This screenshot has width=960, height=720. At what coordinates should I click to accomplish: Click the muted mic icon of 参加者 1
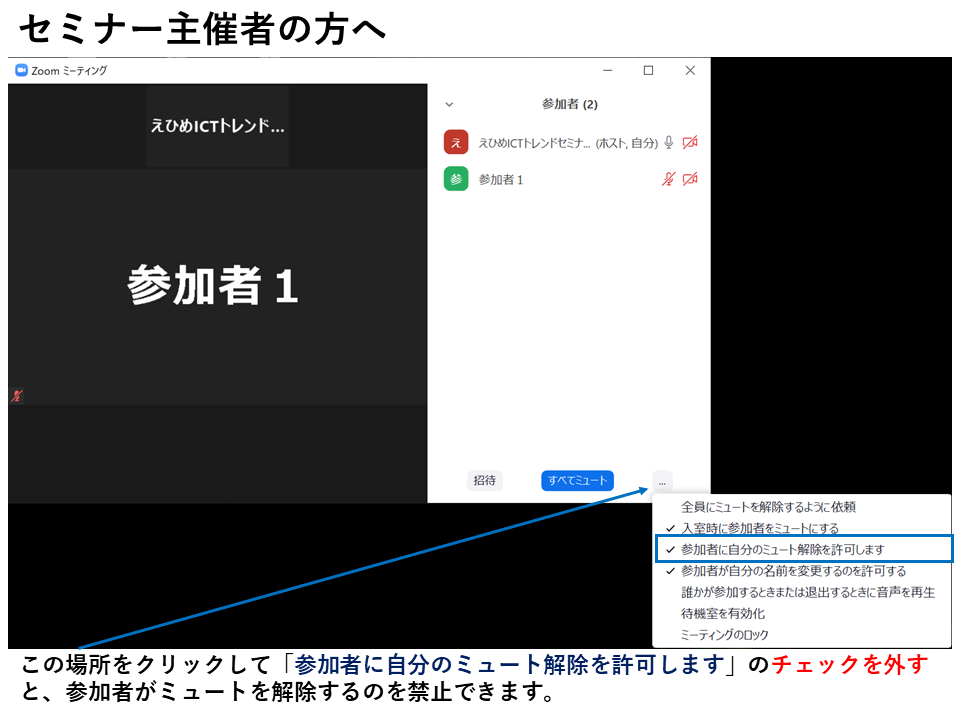669,179
